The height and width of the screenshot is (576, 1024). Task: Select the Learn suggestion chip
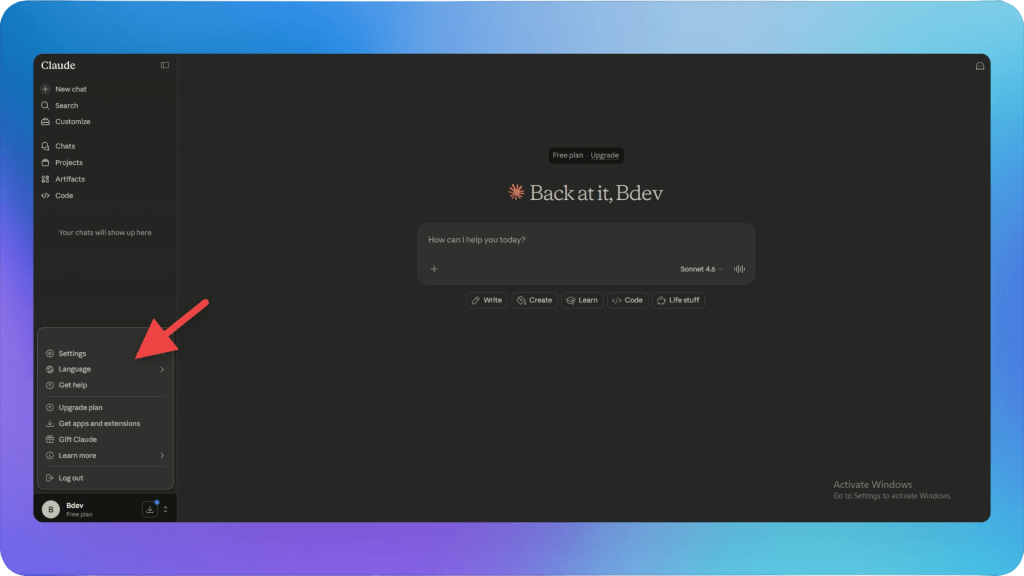click(582, 300)
